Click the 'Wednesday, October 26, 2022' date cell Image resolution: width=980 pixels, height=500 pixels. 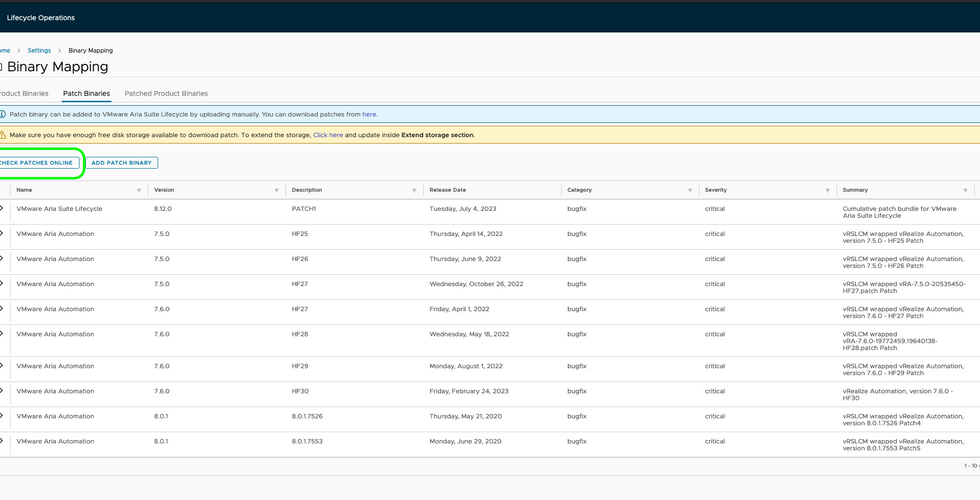click(476, 284)
